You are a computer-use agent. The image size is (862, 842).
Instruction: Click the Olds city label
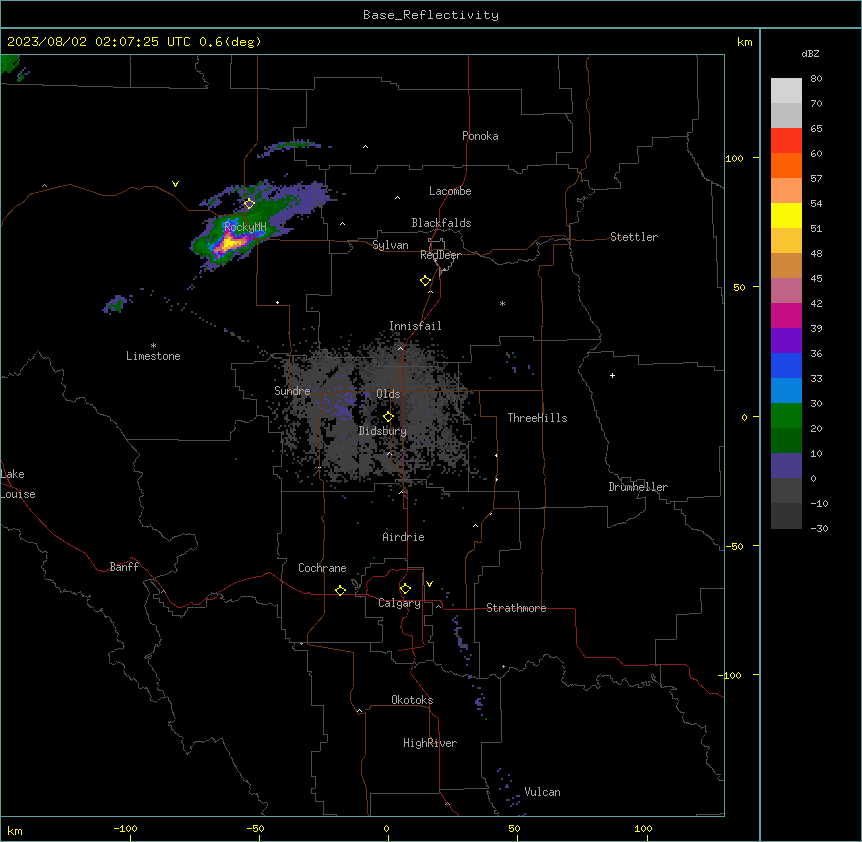click(388, 394)
